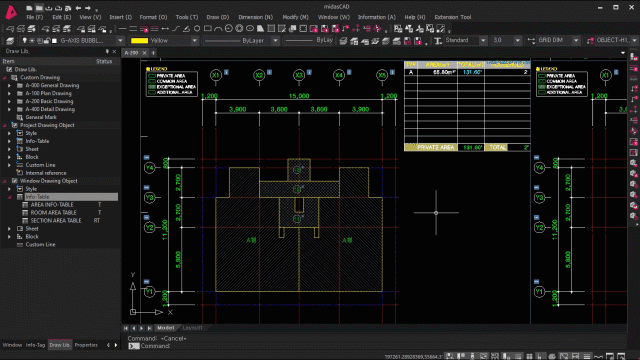Switch to the Properties panel tab
Viewport: 640px width, 360px height.
tap(86, 345)
